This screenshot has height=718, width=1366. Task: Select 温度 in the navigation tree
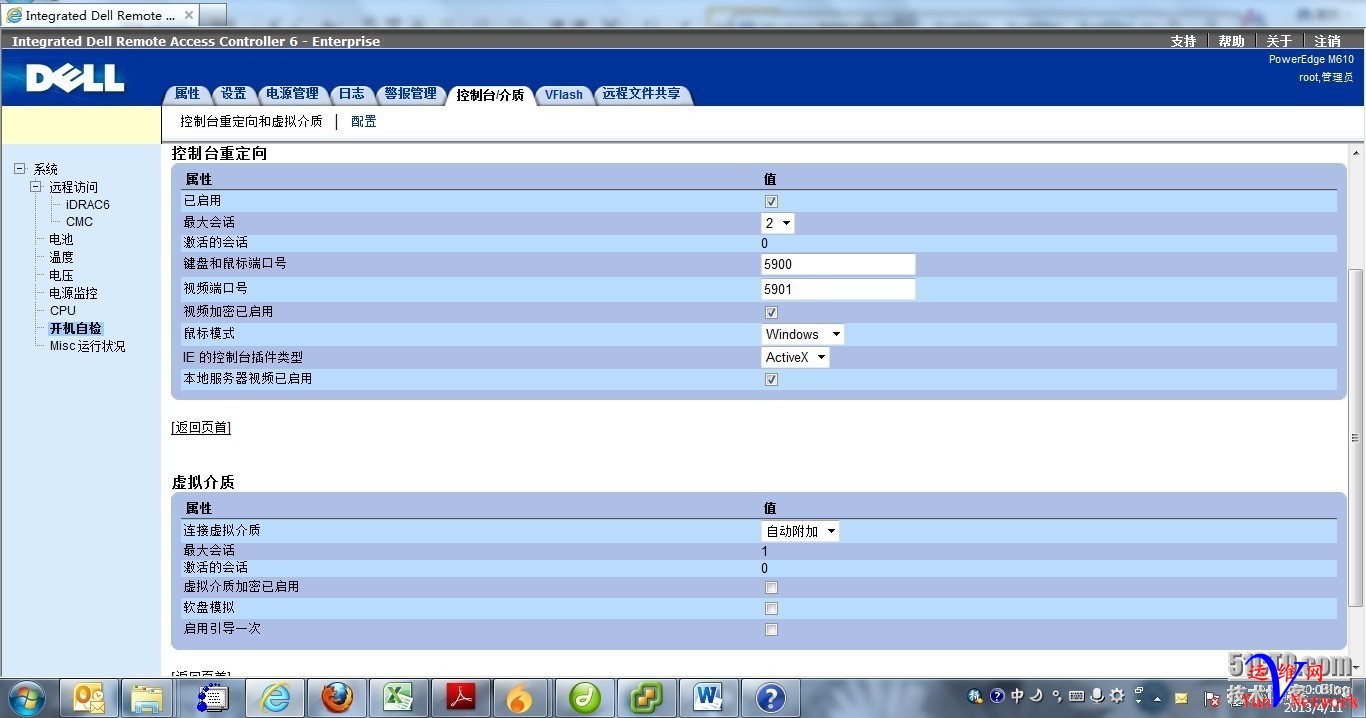[x=61, y=257]
